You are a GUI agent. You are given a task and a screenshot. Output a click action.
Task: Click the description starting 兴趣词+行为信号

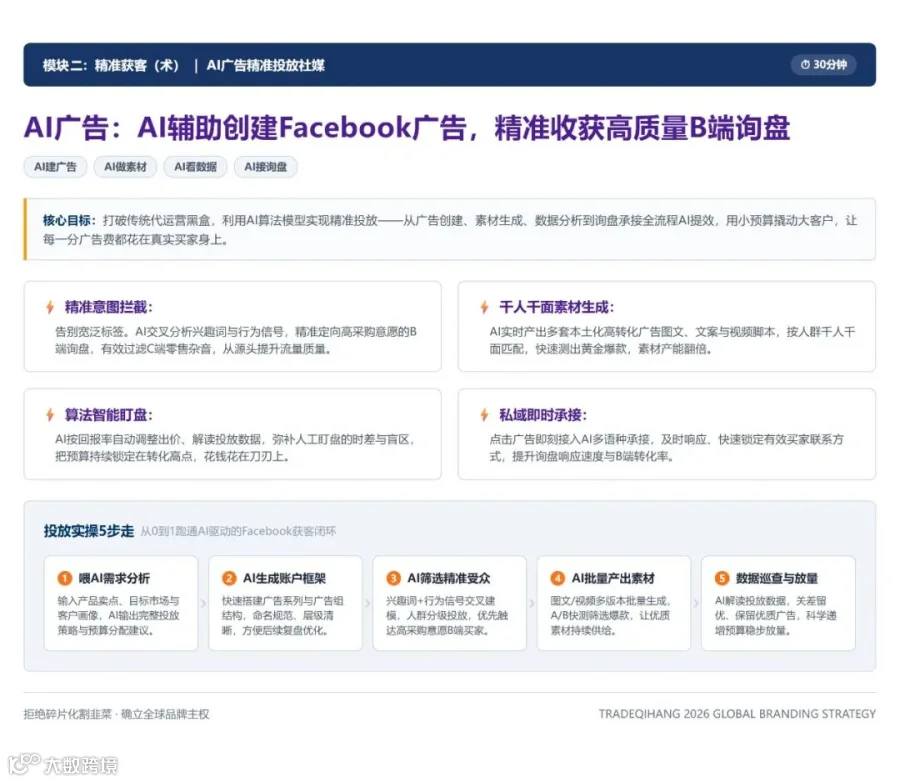point(447,615)
